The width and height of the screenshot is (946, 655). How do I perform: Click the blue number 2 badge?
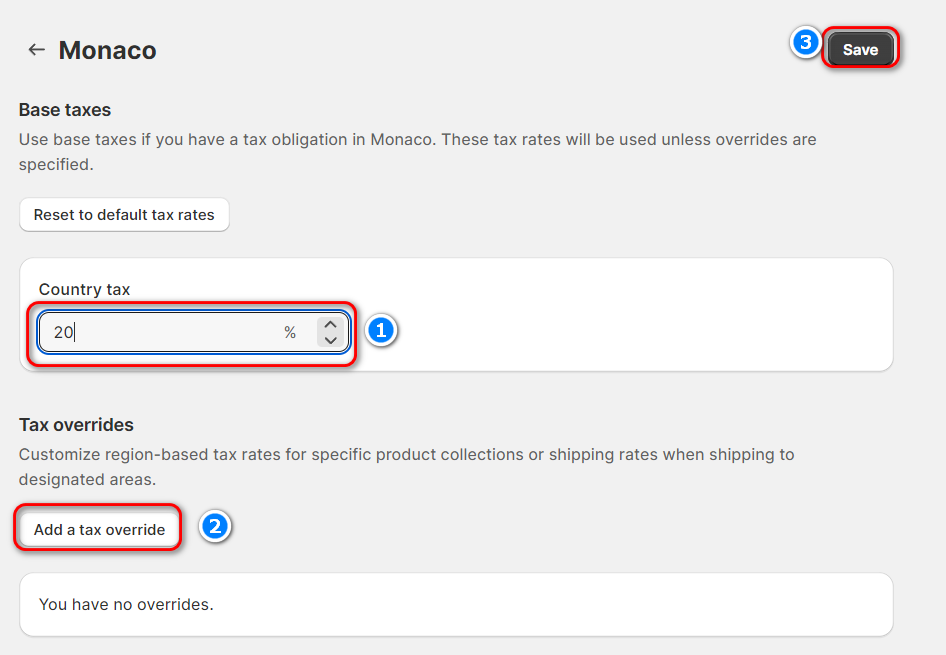[215, 527]
